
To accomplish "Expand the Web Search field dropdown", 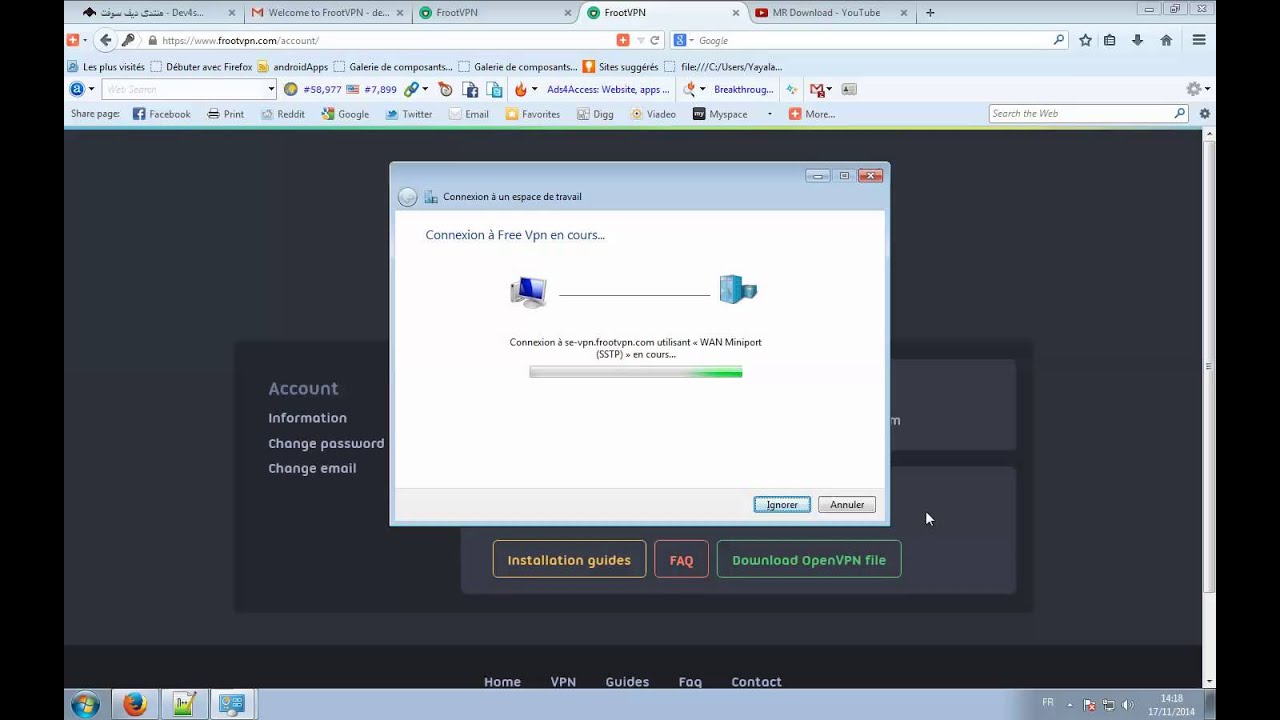I will click(270, 89).
